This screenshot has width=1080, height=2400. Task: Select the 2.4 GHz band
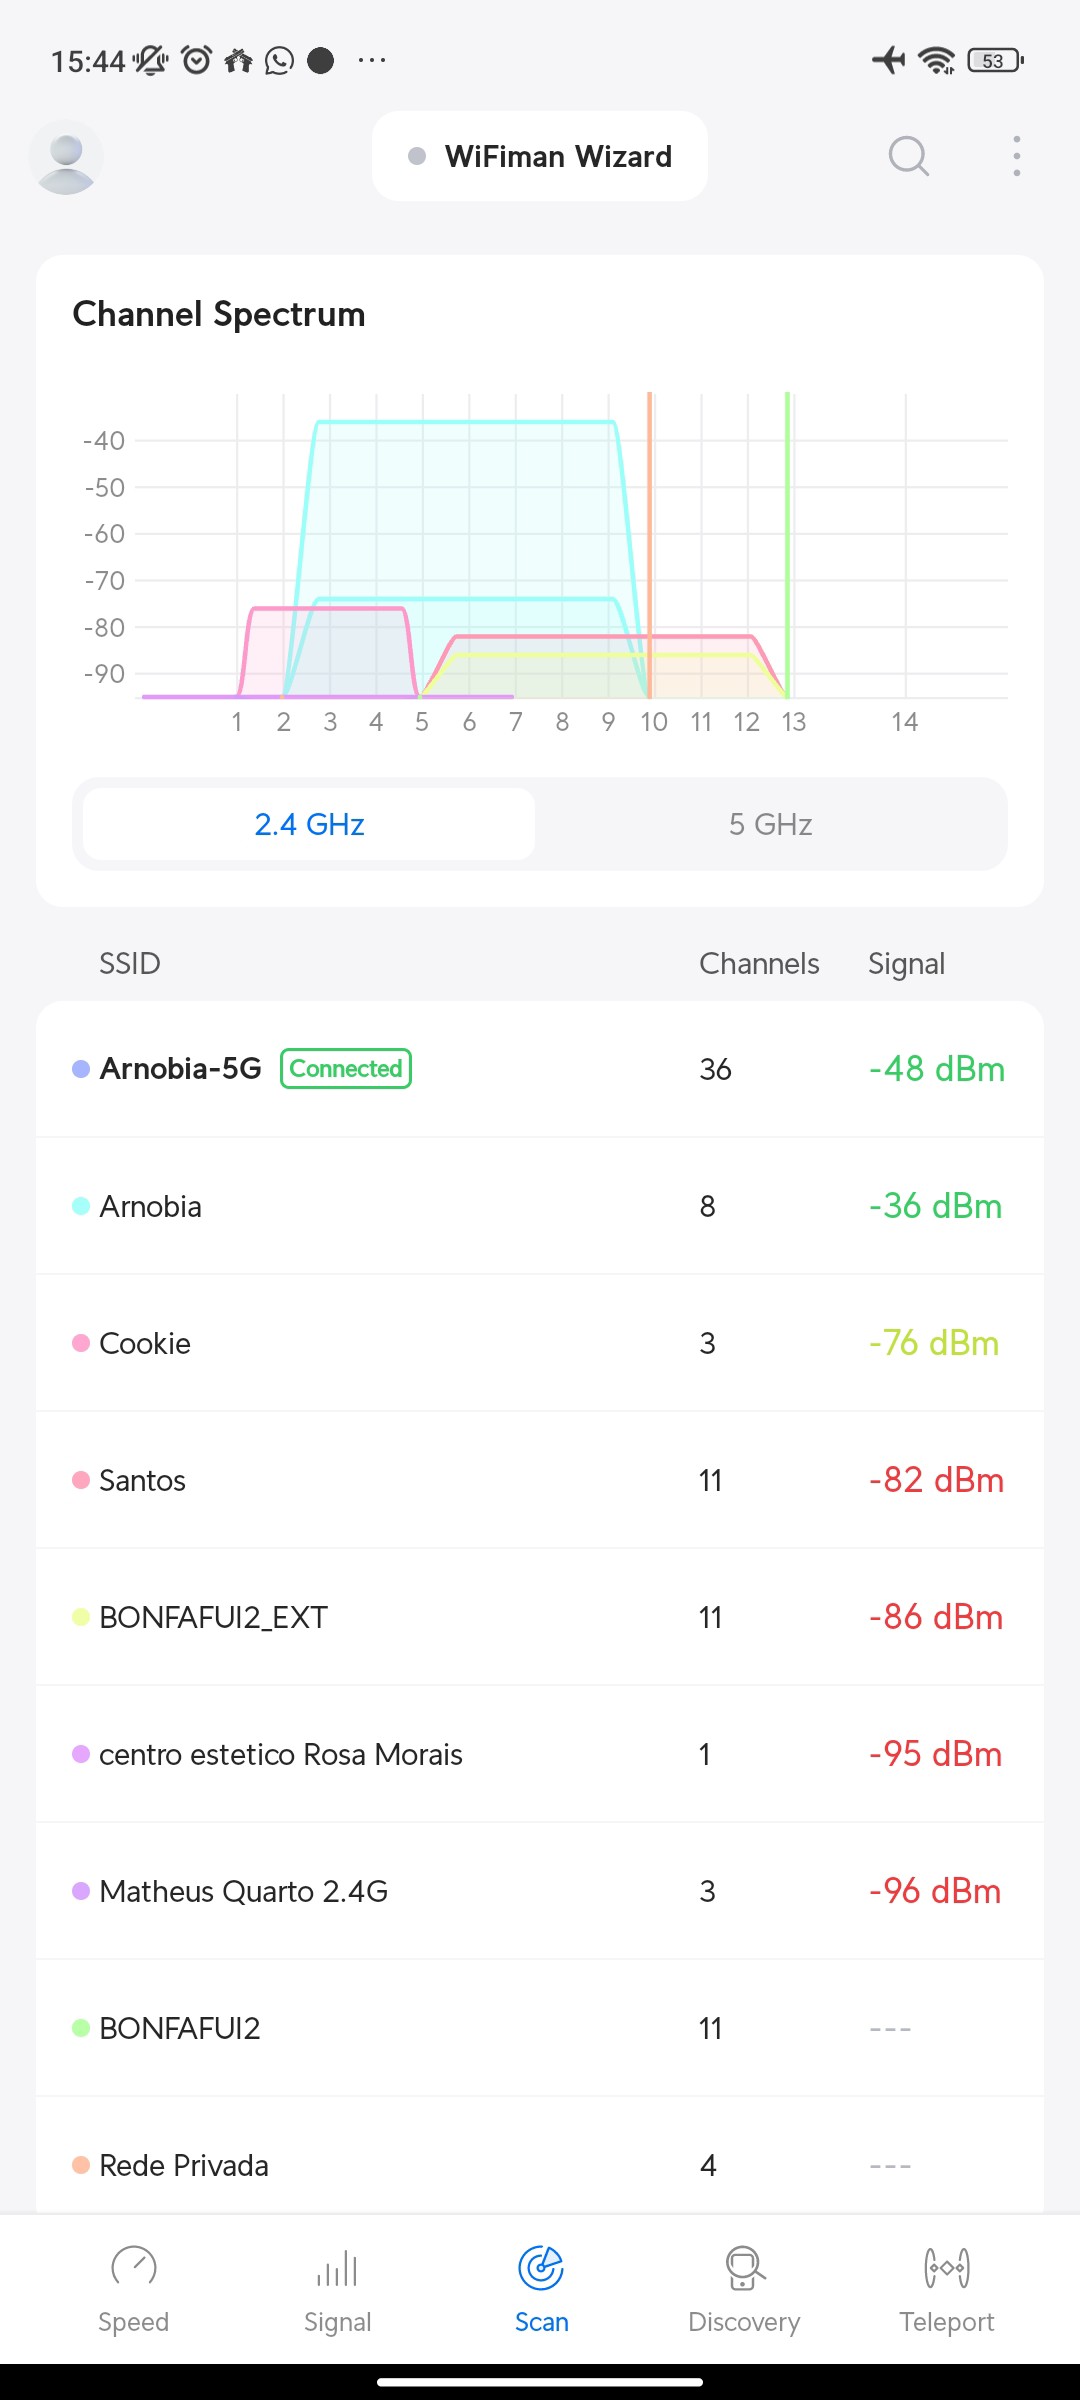(309, 824)
